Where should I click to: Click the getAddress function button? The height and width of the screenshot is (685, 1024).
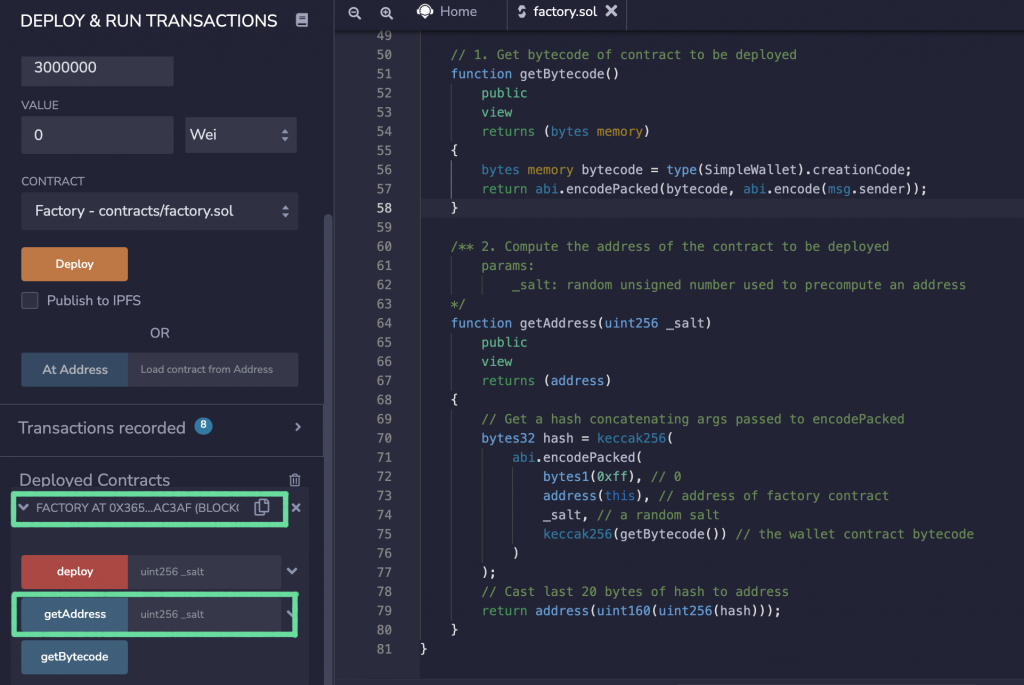(x=74, y=614)
